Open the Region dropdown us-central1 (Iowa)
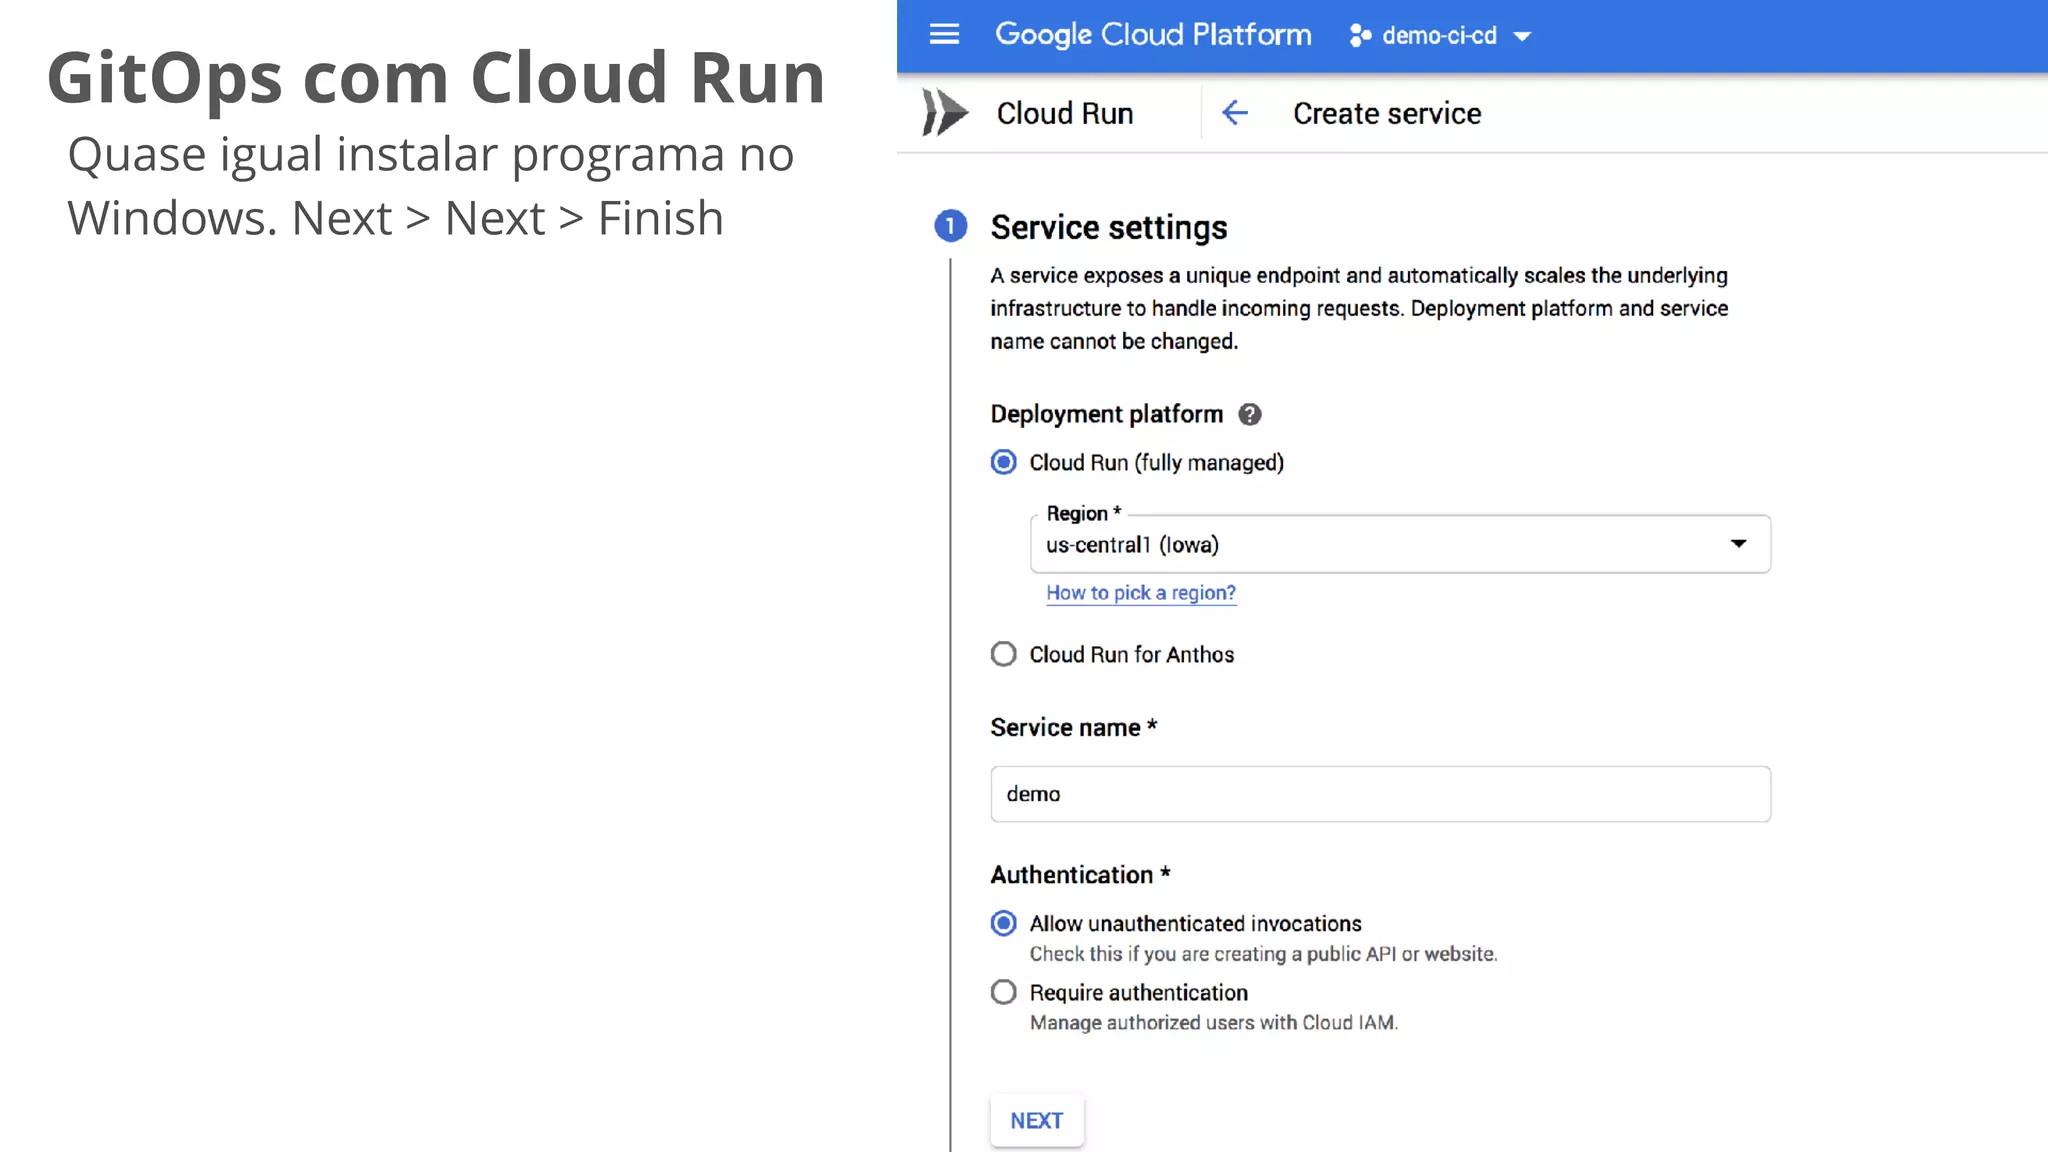The width and height of the screenshot is (2048, 1152). [1400, 544]
